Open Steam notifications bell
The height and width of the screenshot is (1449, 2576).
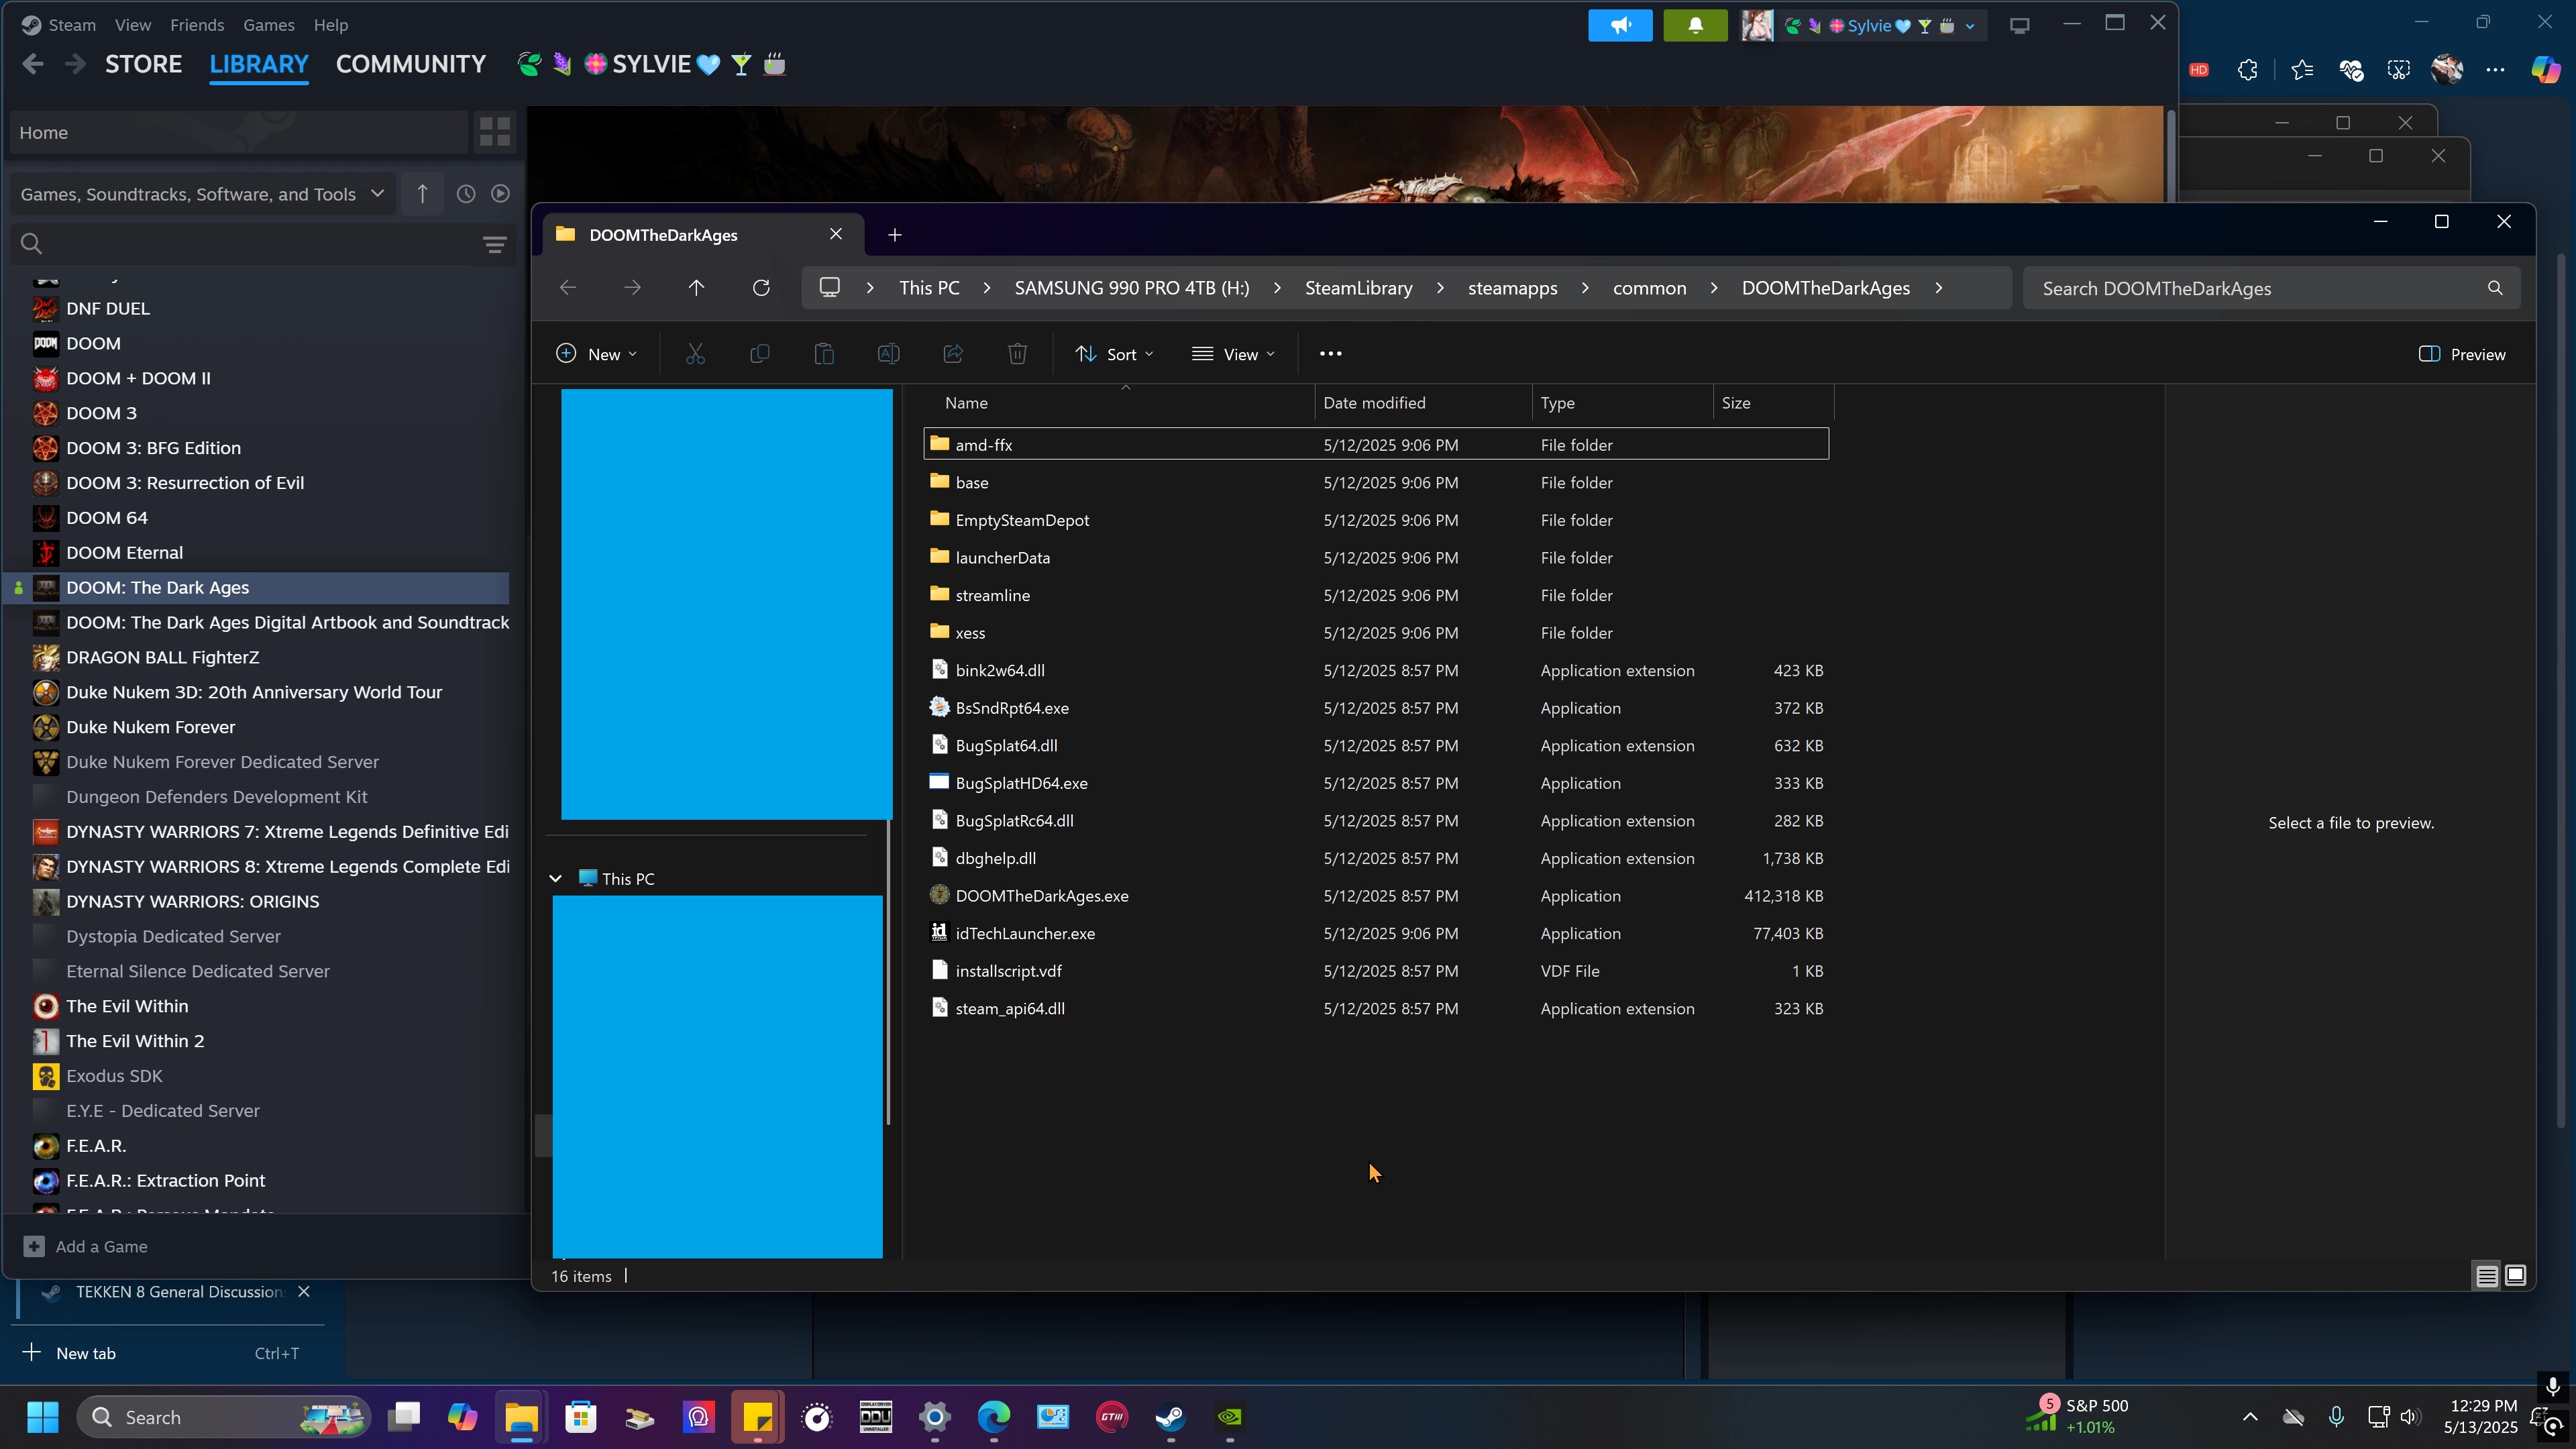1695,26
